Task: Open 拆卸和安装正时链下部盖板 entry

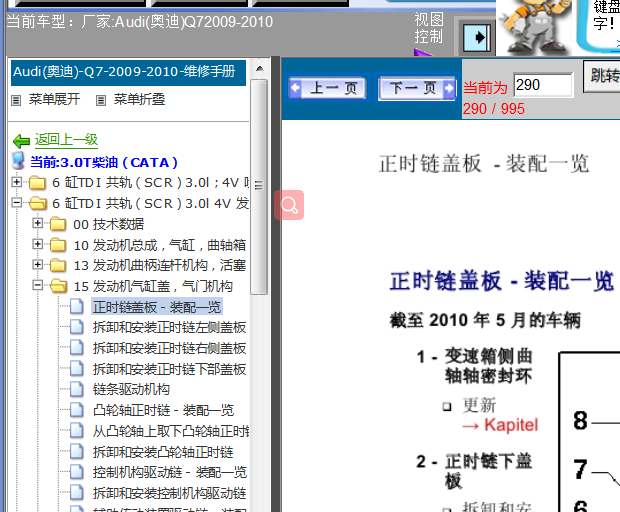Action: (x=170, y=369)
